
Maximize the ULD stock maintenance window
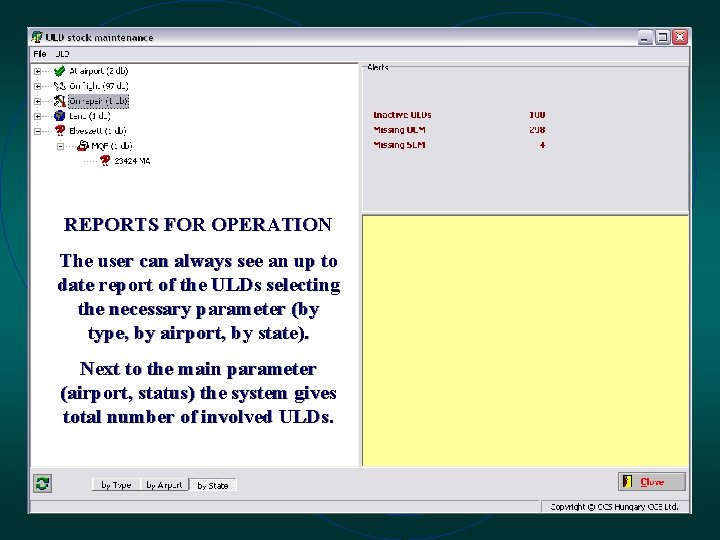point(663,37)
